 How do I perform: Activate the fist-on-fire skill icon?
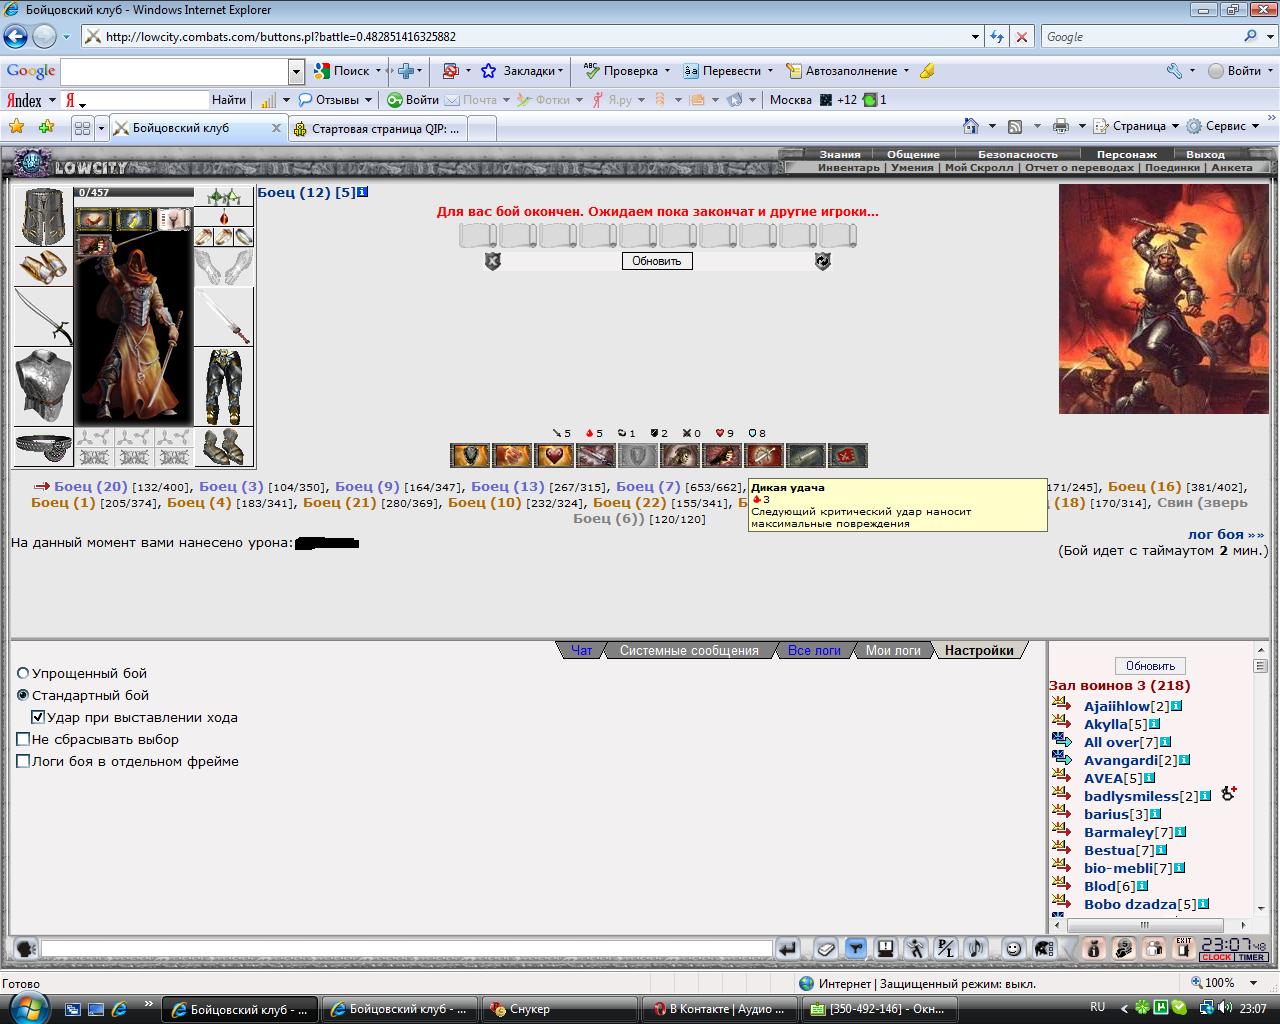coord(512,456)
